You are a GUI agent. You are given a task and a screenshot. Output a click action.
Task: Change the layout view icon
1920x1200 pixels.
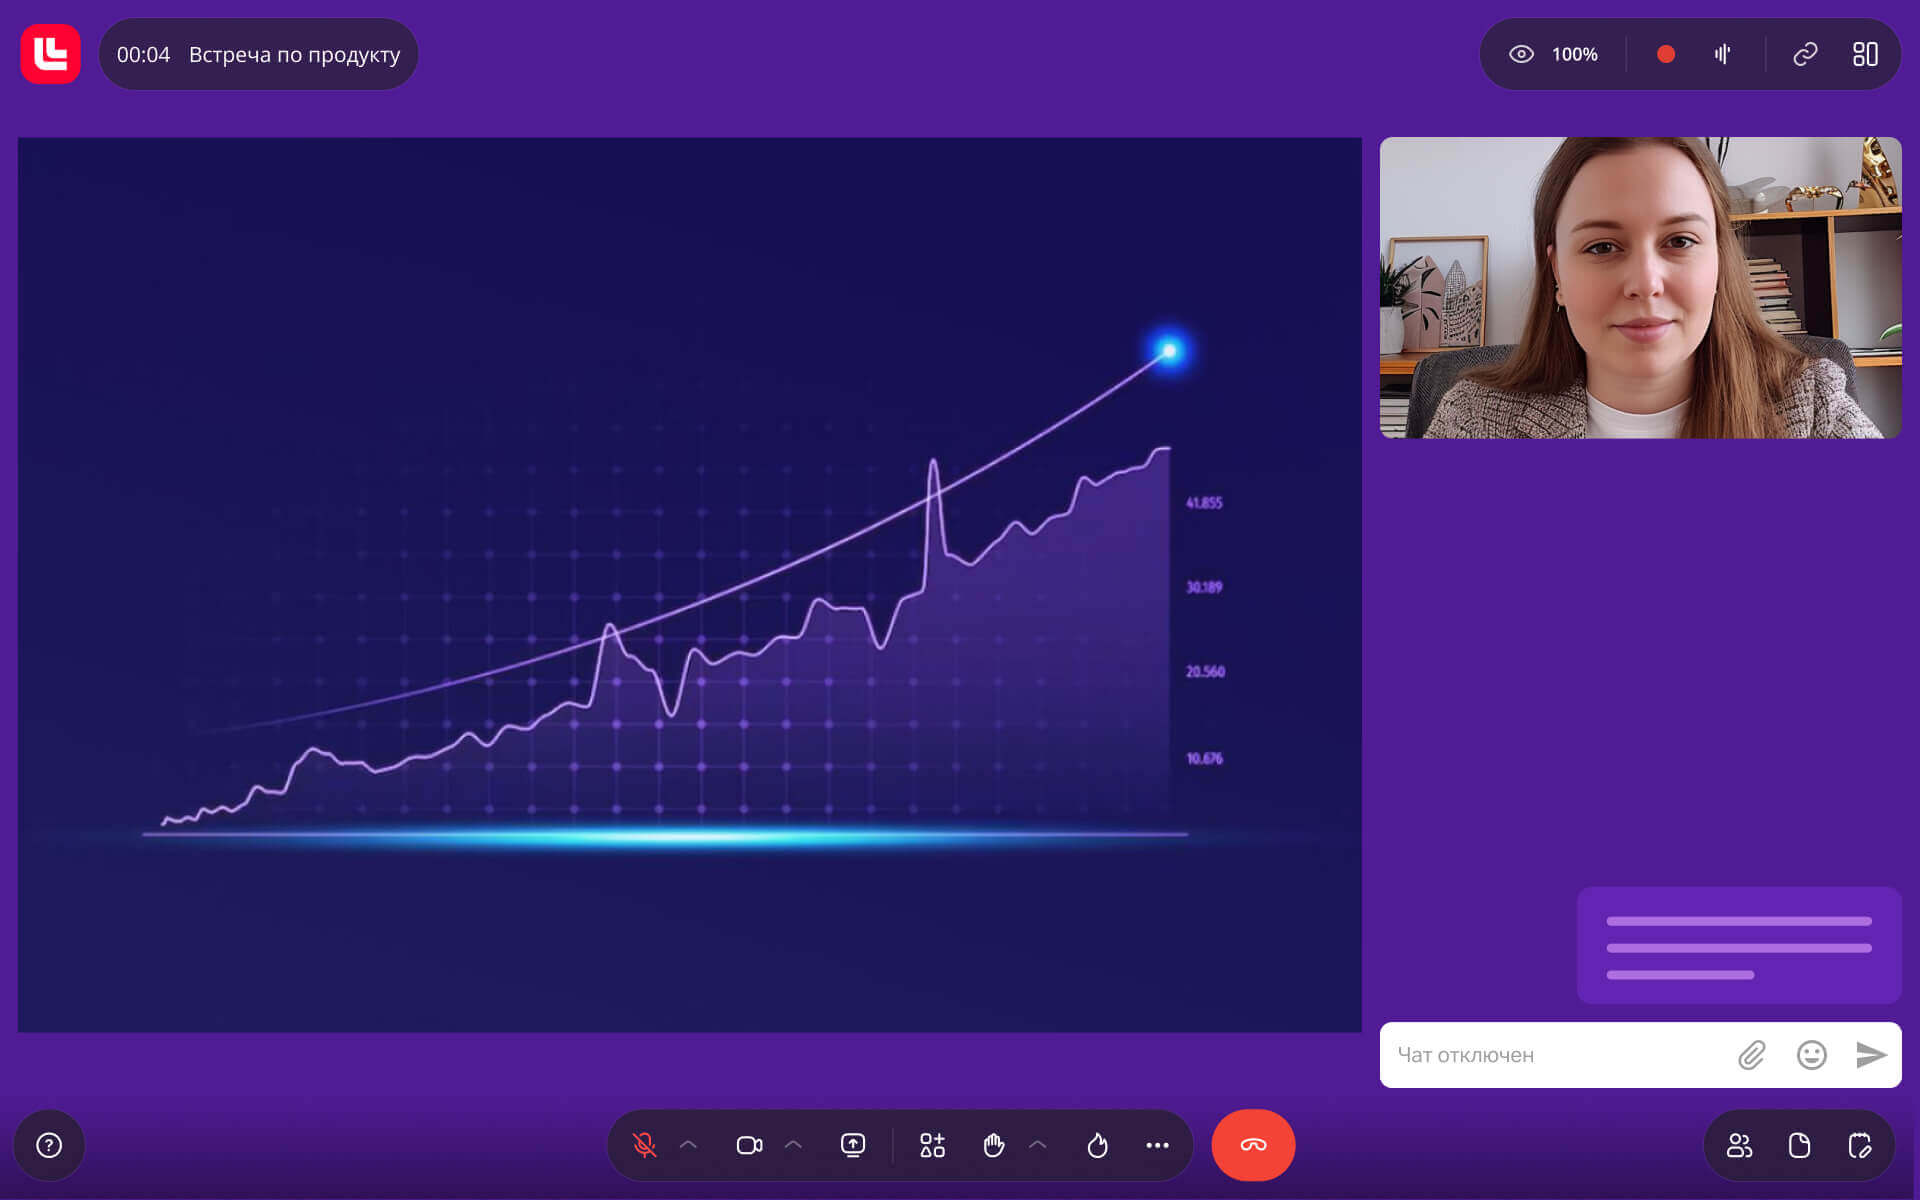point(1865,54)
